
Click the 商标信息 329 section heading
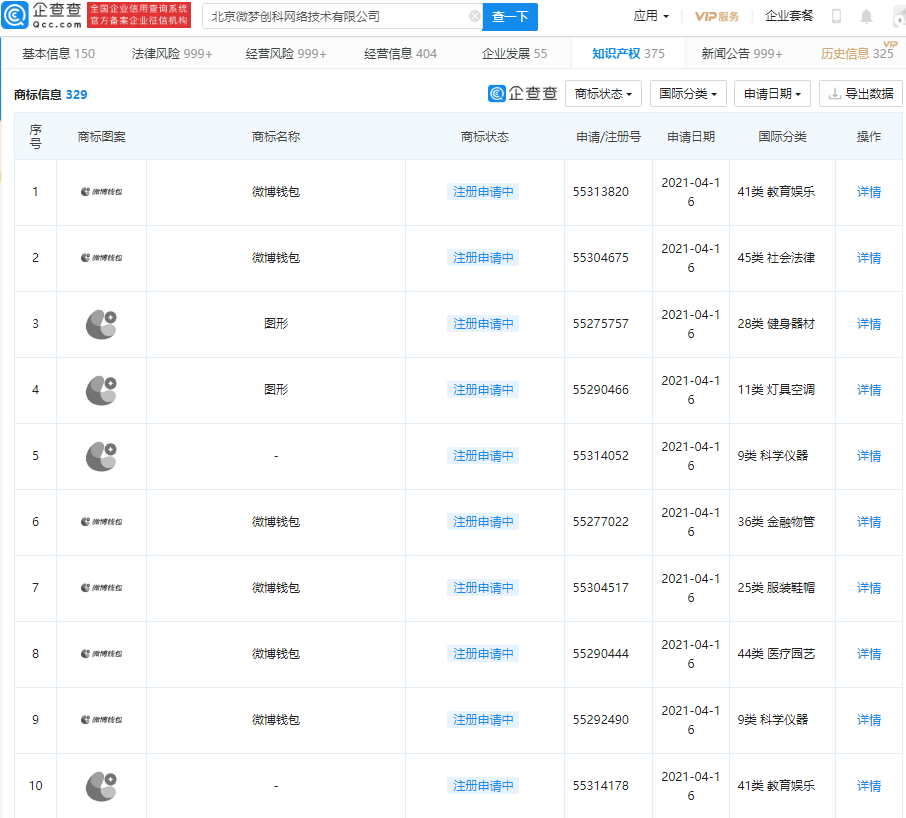(50, 94)
